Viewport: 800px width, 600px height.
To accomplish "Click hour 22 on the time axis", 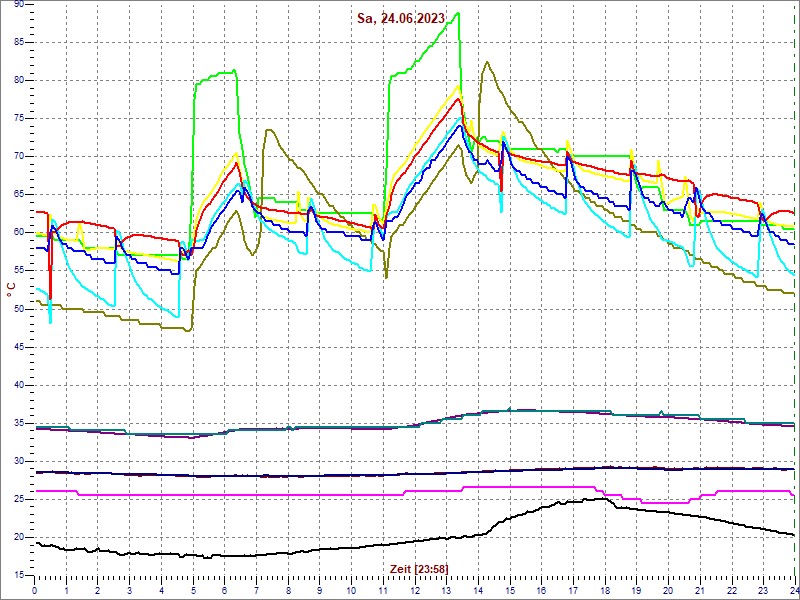I will pos(732,589).
